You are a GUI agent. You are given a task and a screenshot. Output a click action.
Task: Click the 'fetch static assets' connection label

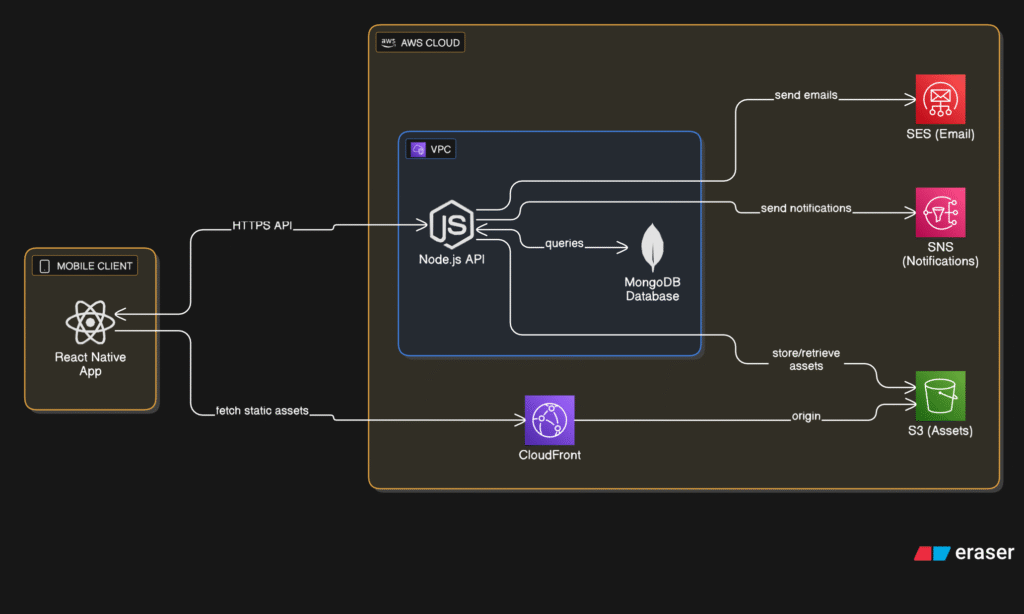262,410
